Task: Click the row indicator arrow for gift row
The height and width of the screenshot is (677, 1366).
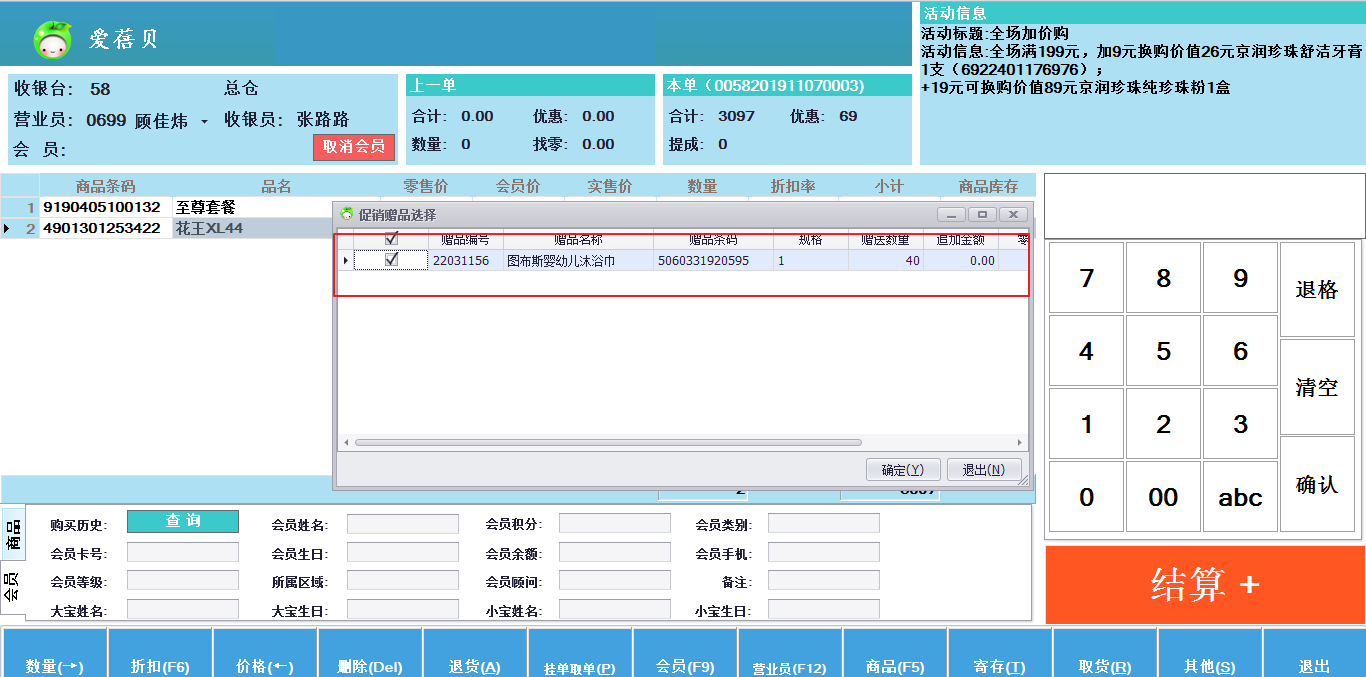Action: tap(346, 261)
